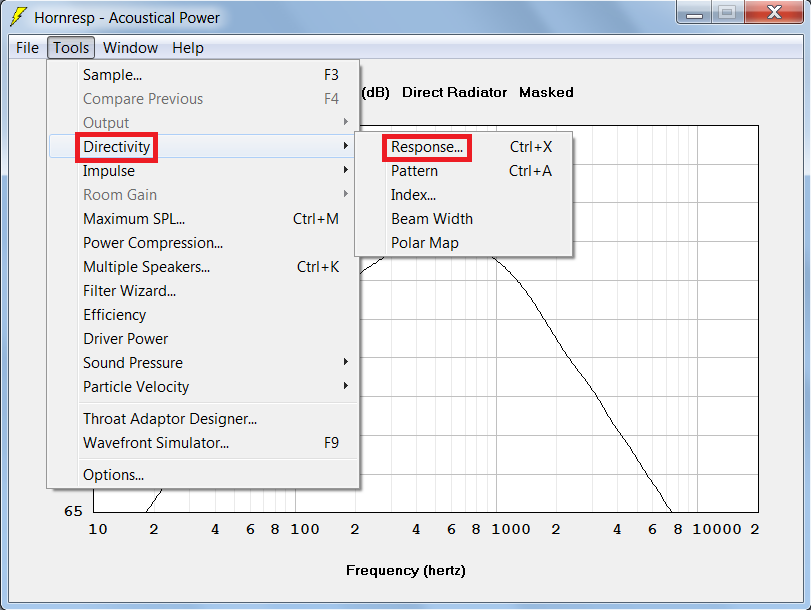Expand the Particle Velocity submenu
811x610 pixels.
204,387
